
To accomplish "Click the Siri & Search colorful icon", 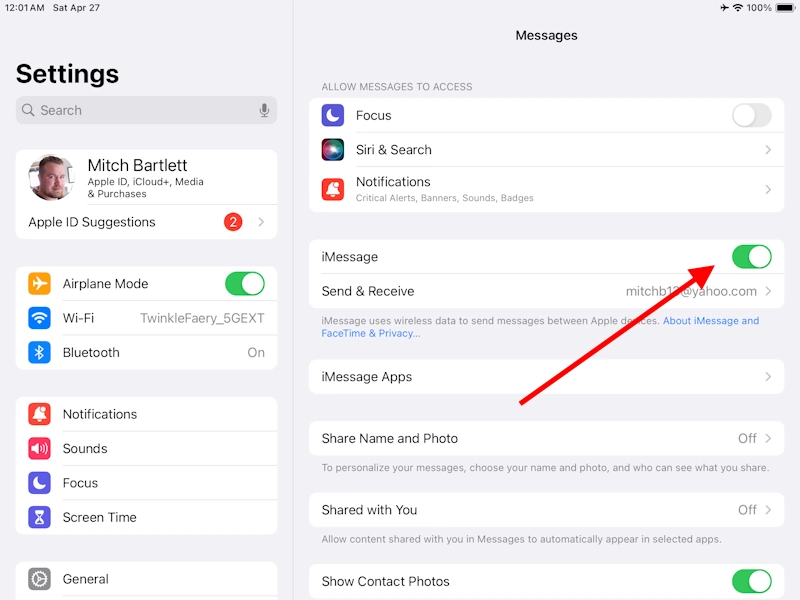I will pos(332,149).
